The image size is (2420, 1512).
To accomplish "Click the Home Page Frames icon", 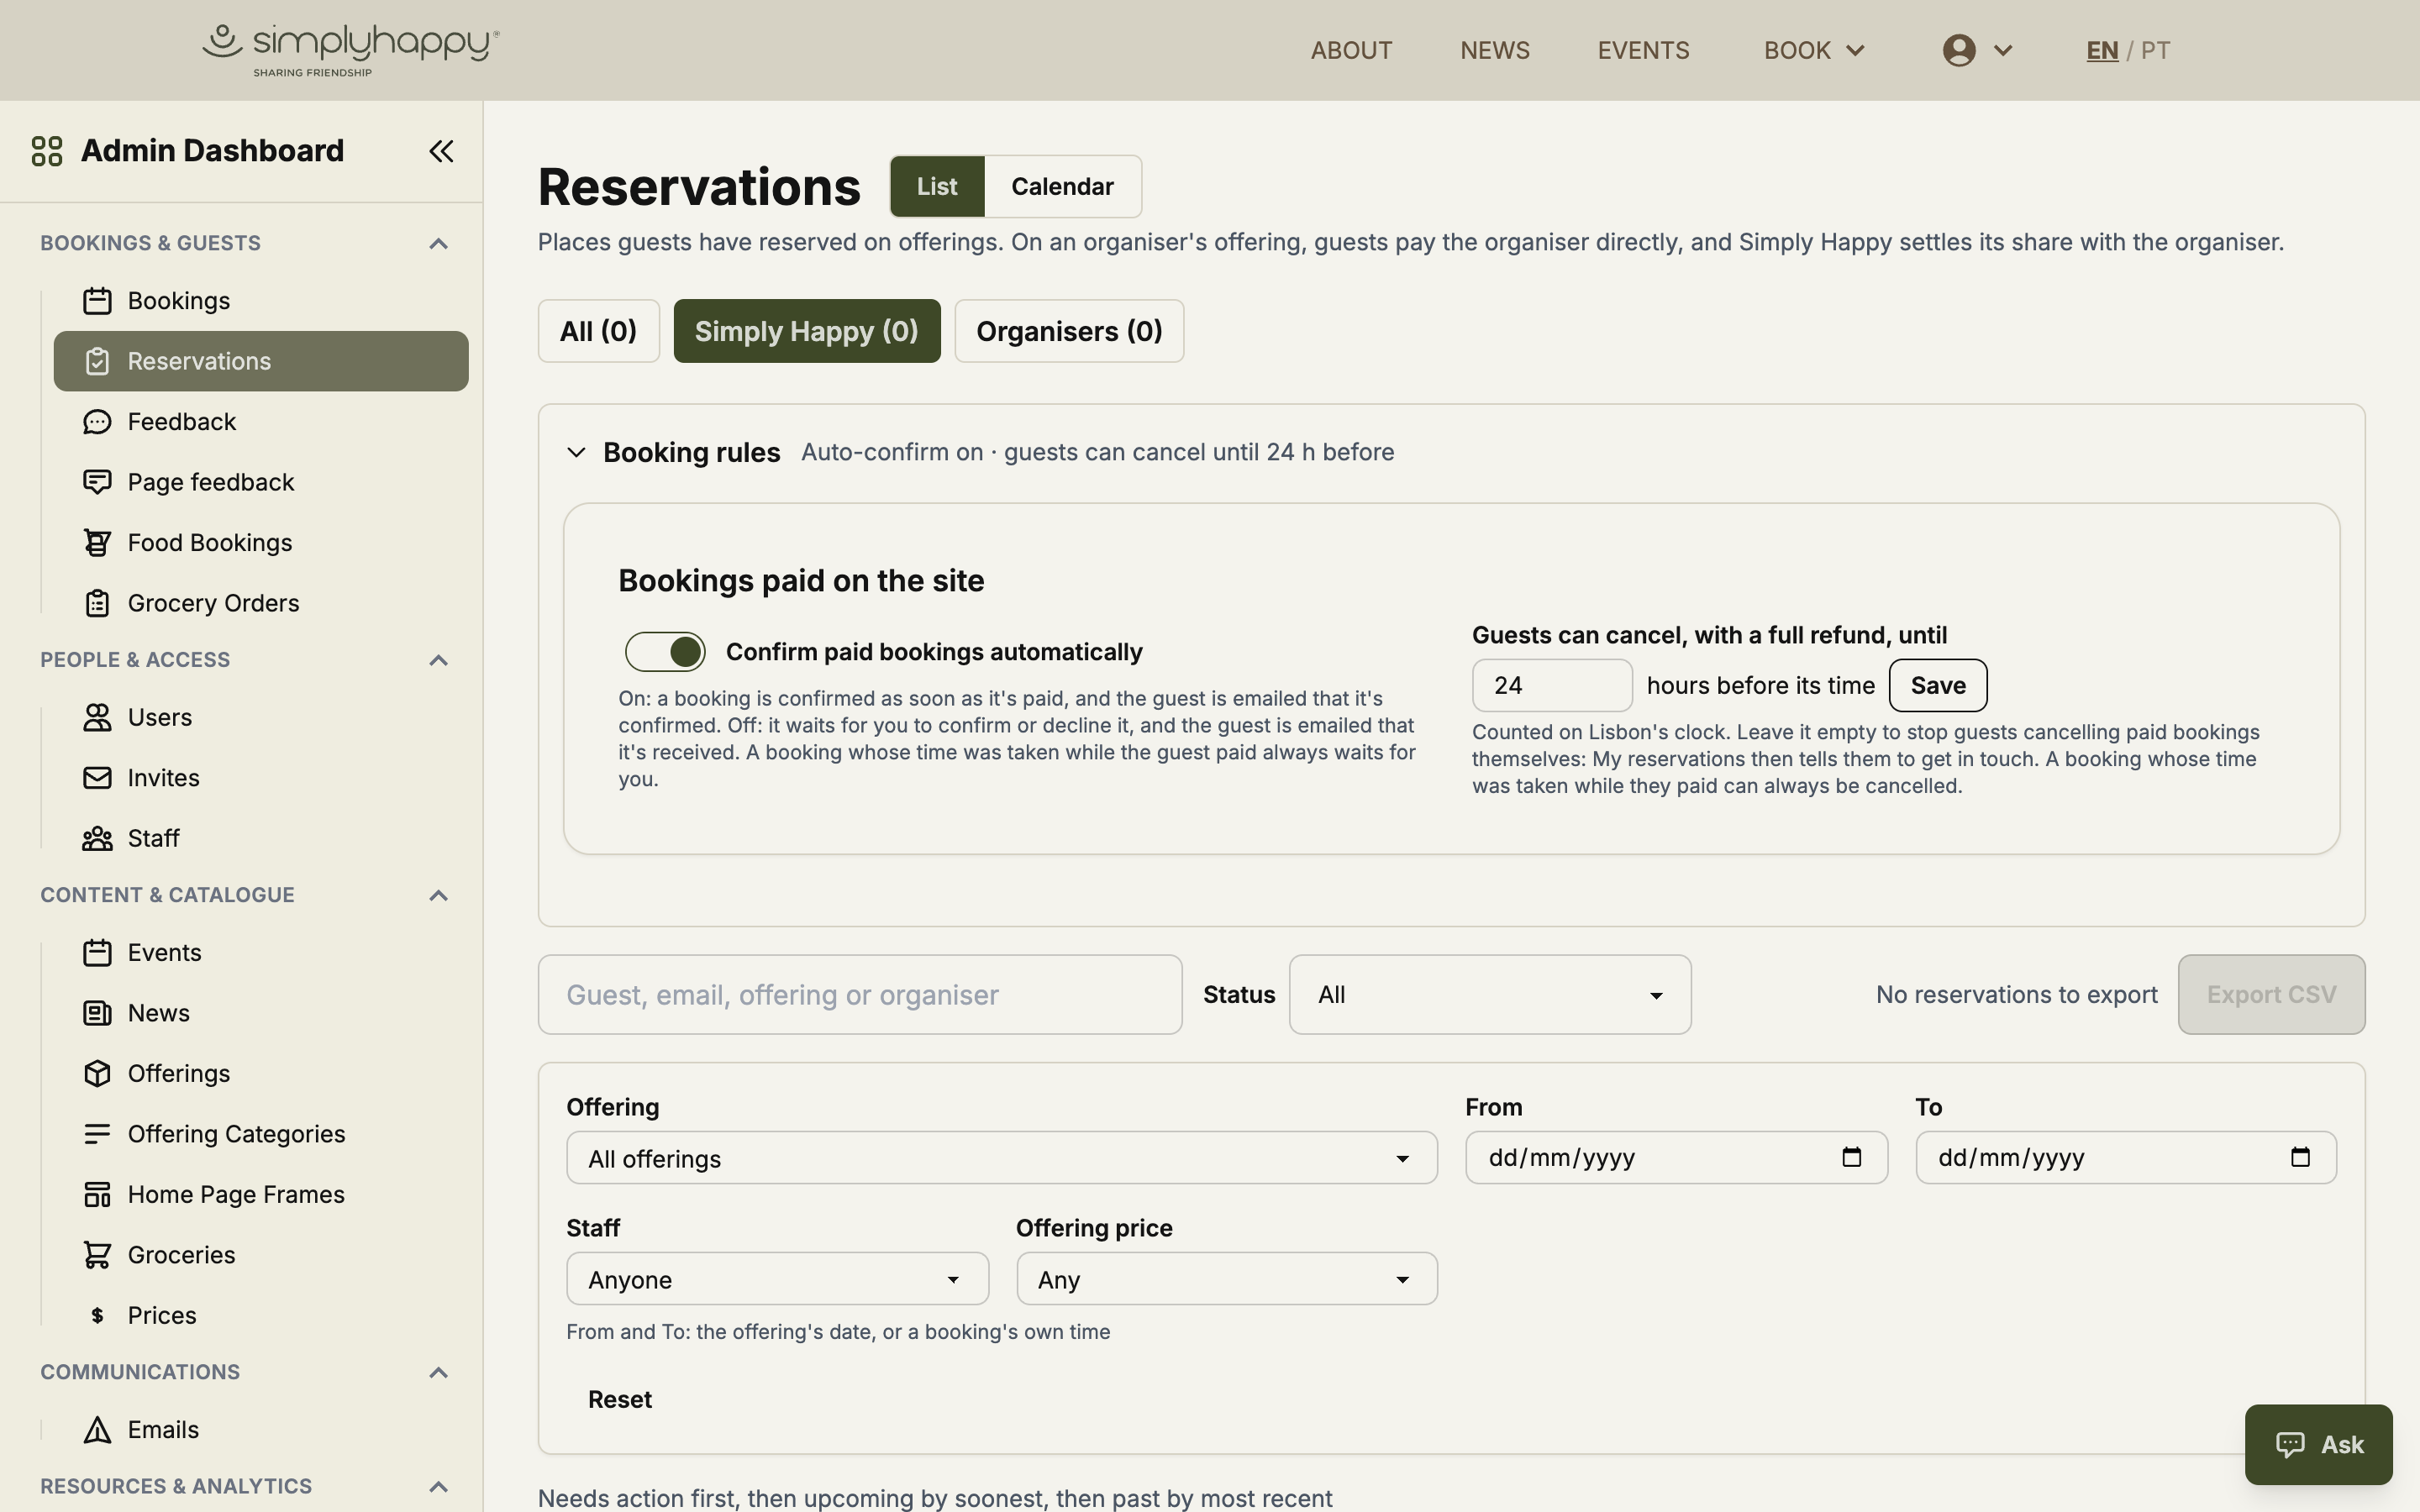I will pos(97,1194).
